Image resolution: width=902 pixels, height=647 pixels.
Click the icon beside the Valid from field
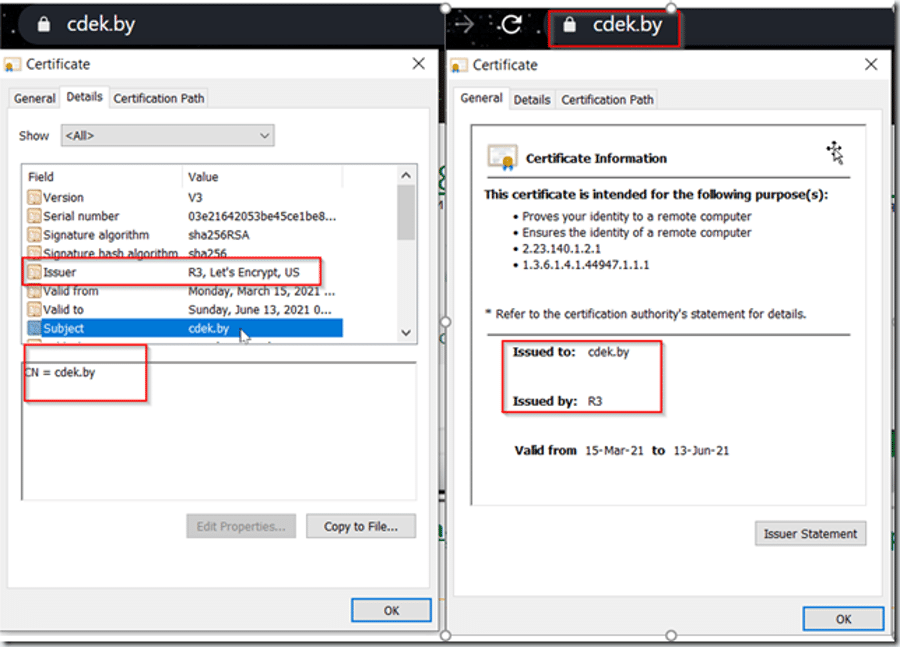[x=34, y=291]
